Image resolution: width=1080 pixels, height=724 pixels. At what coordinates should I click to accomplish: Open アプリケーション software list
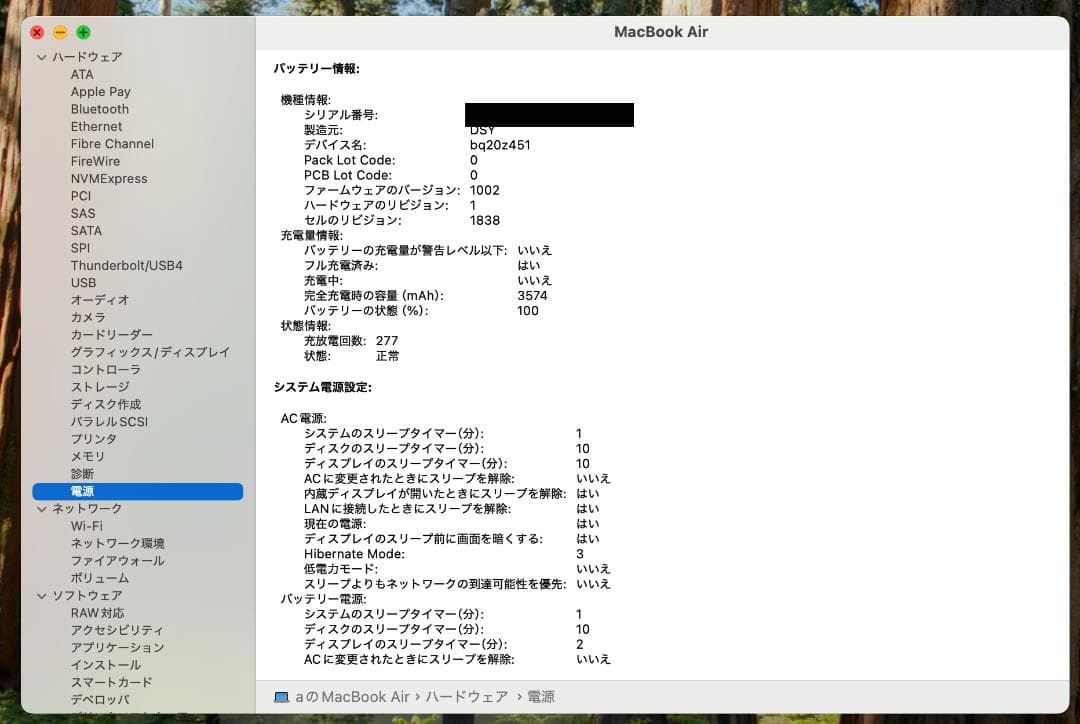117,648
